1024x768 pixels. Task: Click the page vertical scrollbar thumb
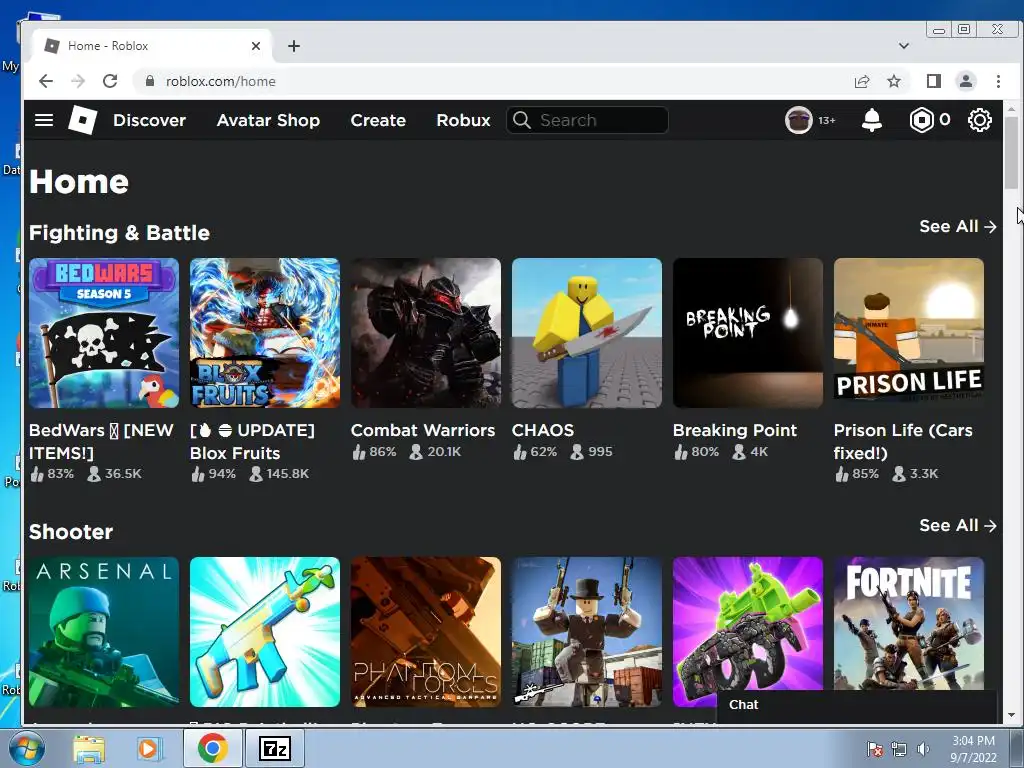click(x=1011, y=153)
